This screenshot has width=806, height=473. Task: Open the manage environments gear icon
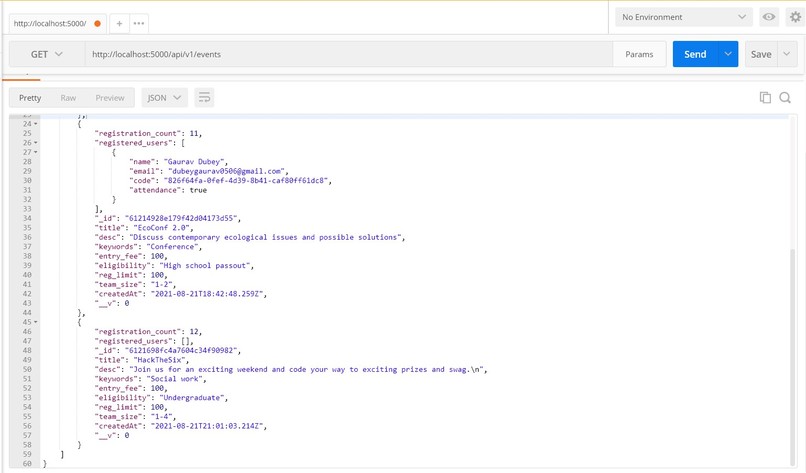795,17
